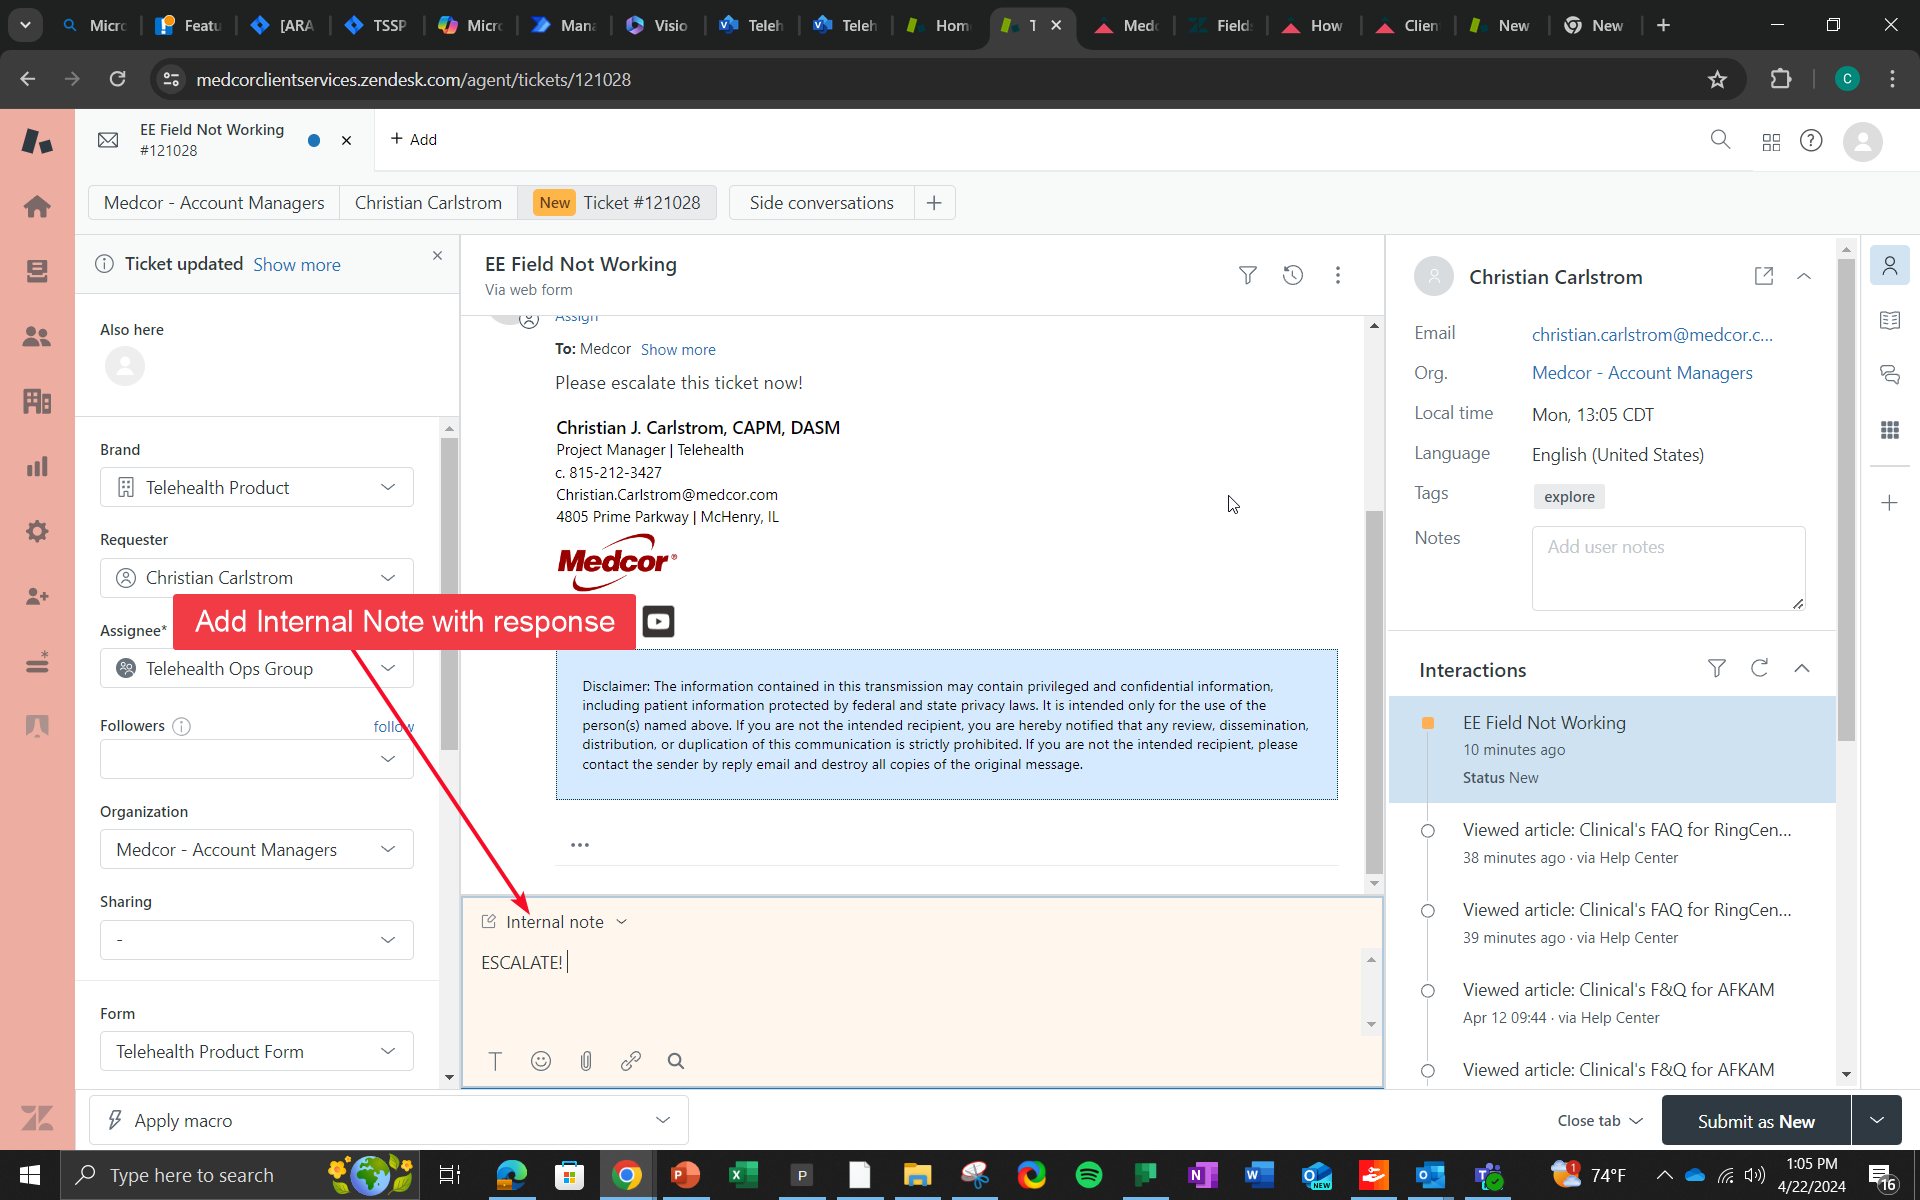
Task: Open the Home dashboard in left sidebar
Action: [37, 207]
